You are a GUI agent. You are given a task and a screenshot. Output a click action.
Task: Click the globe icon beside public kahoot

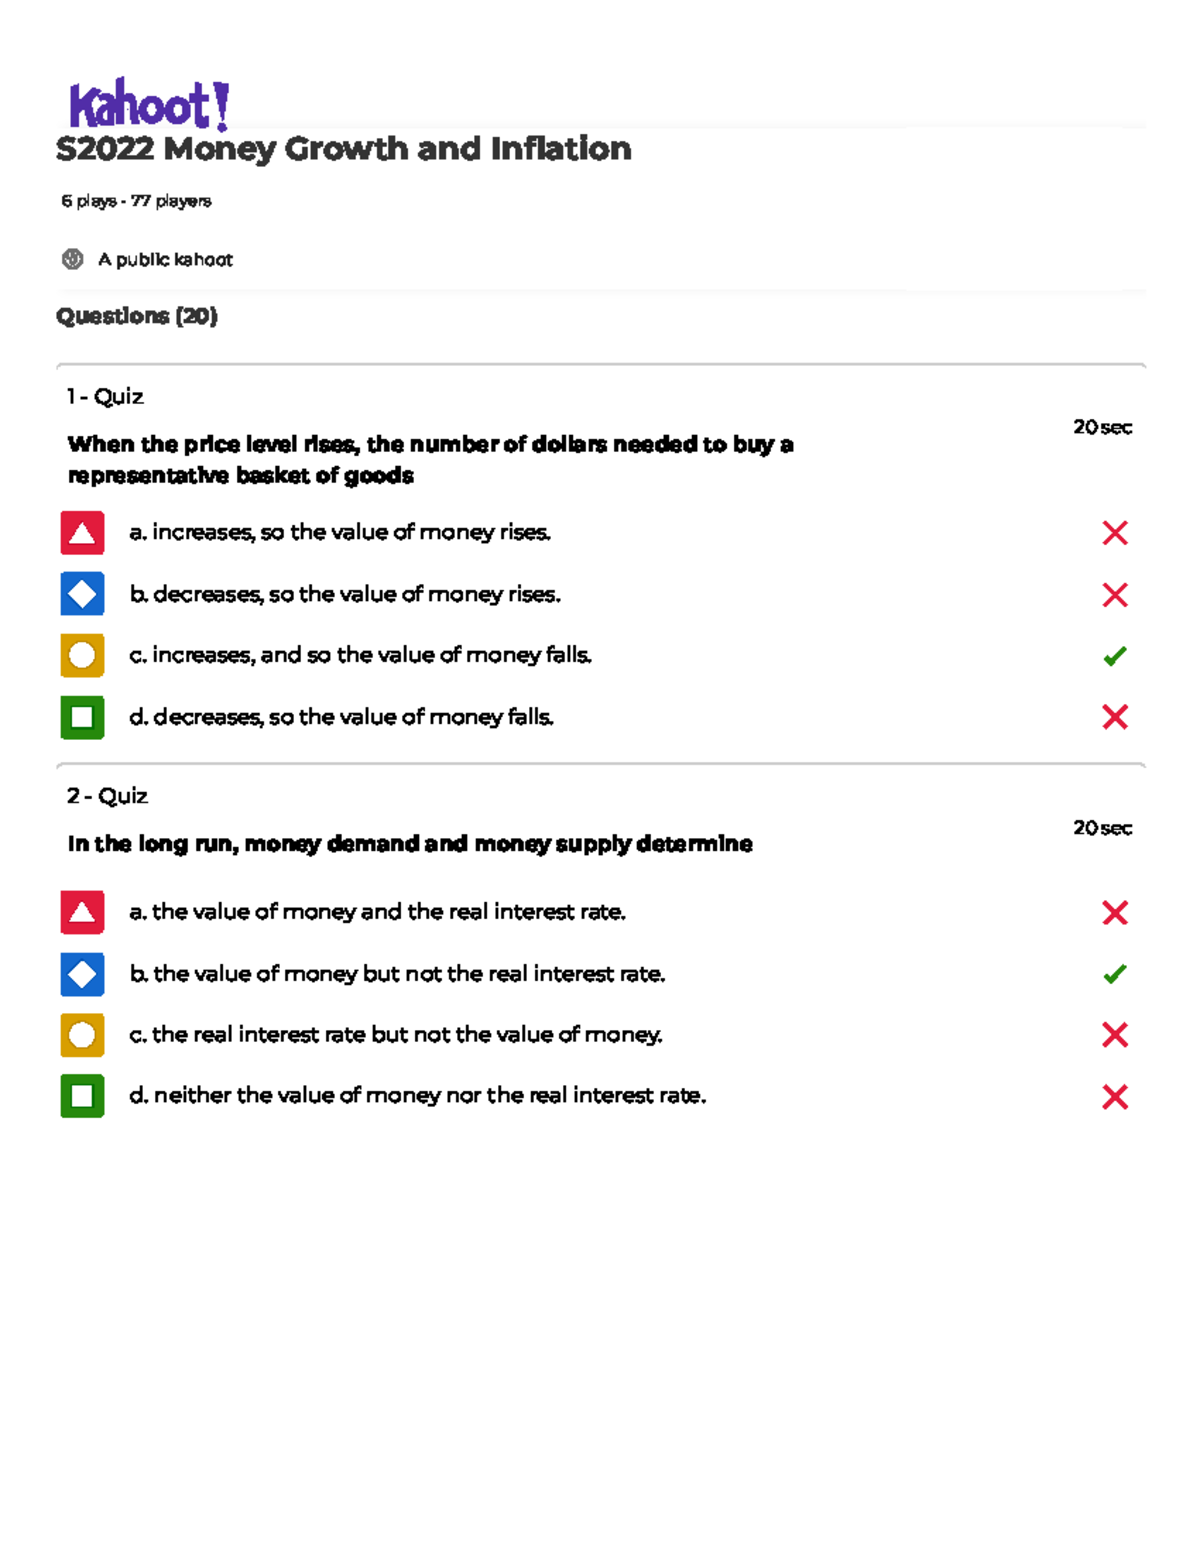pyautogui.click(x=73, y=260)
